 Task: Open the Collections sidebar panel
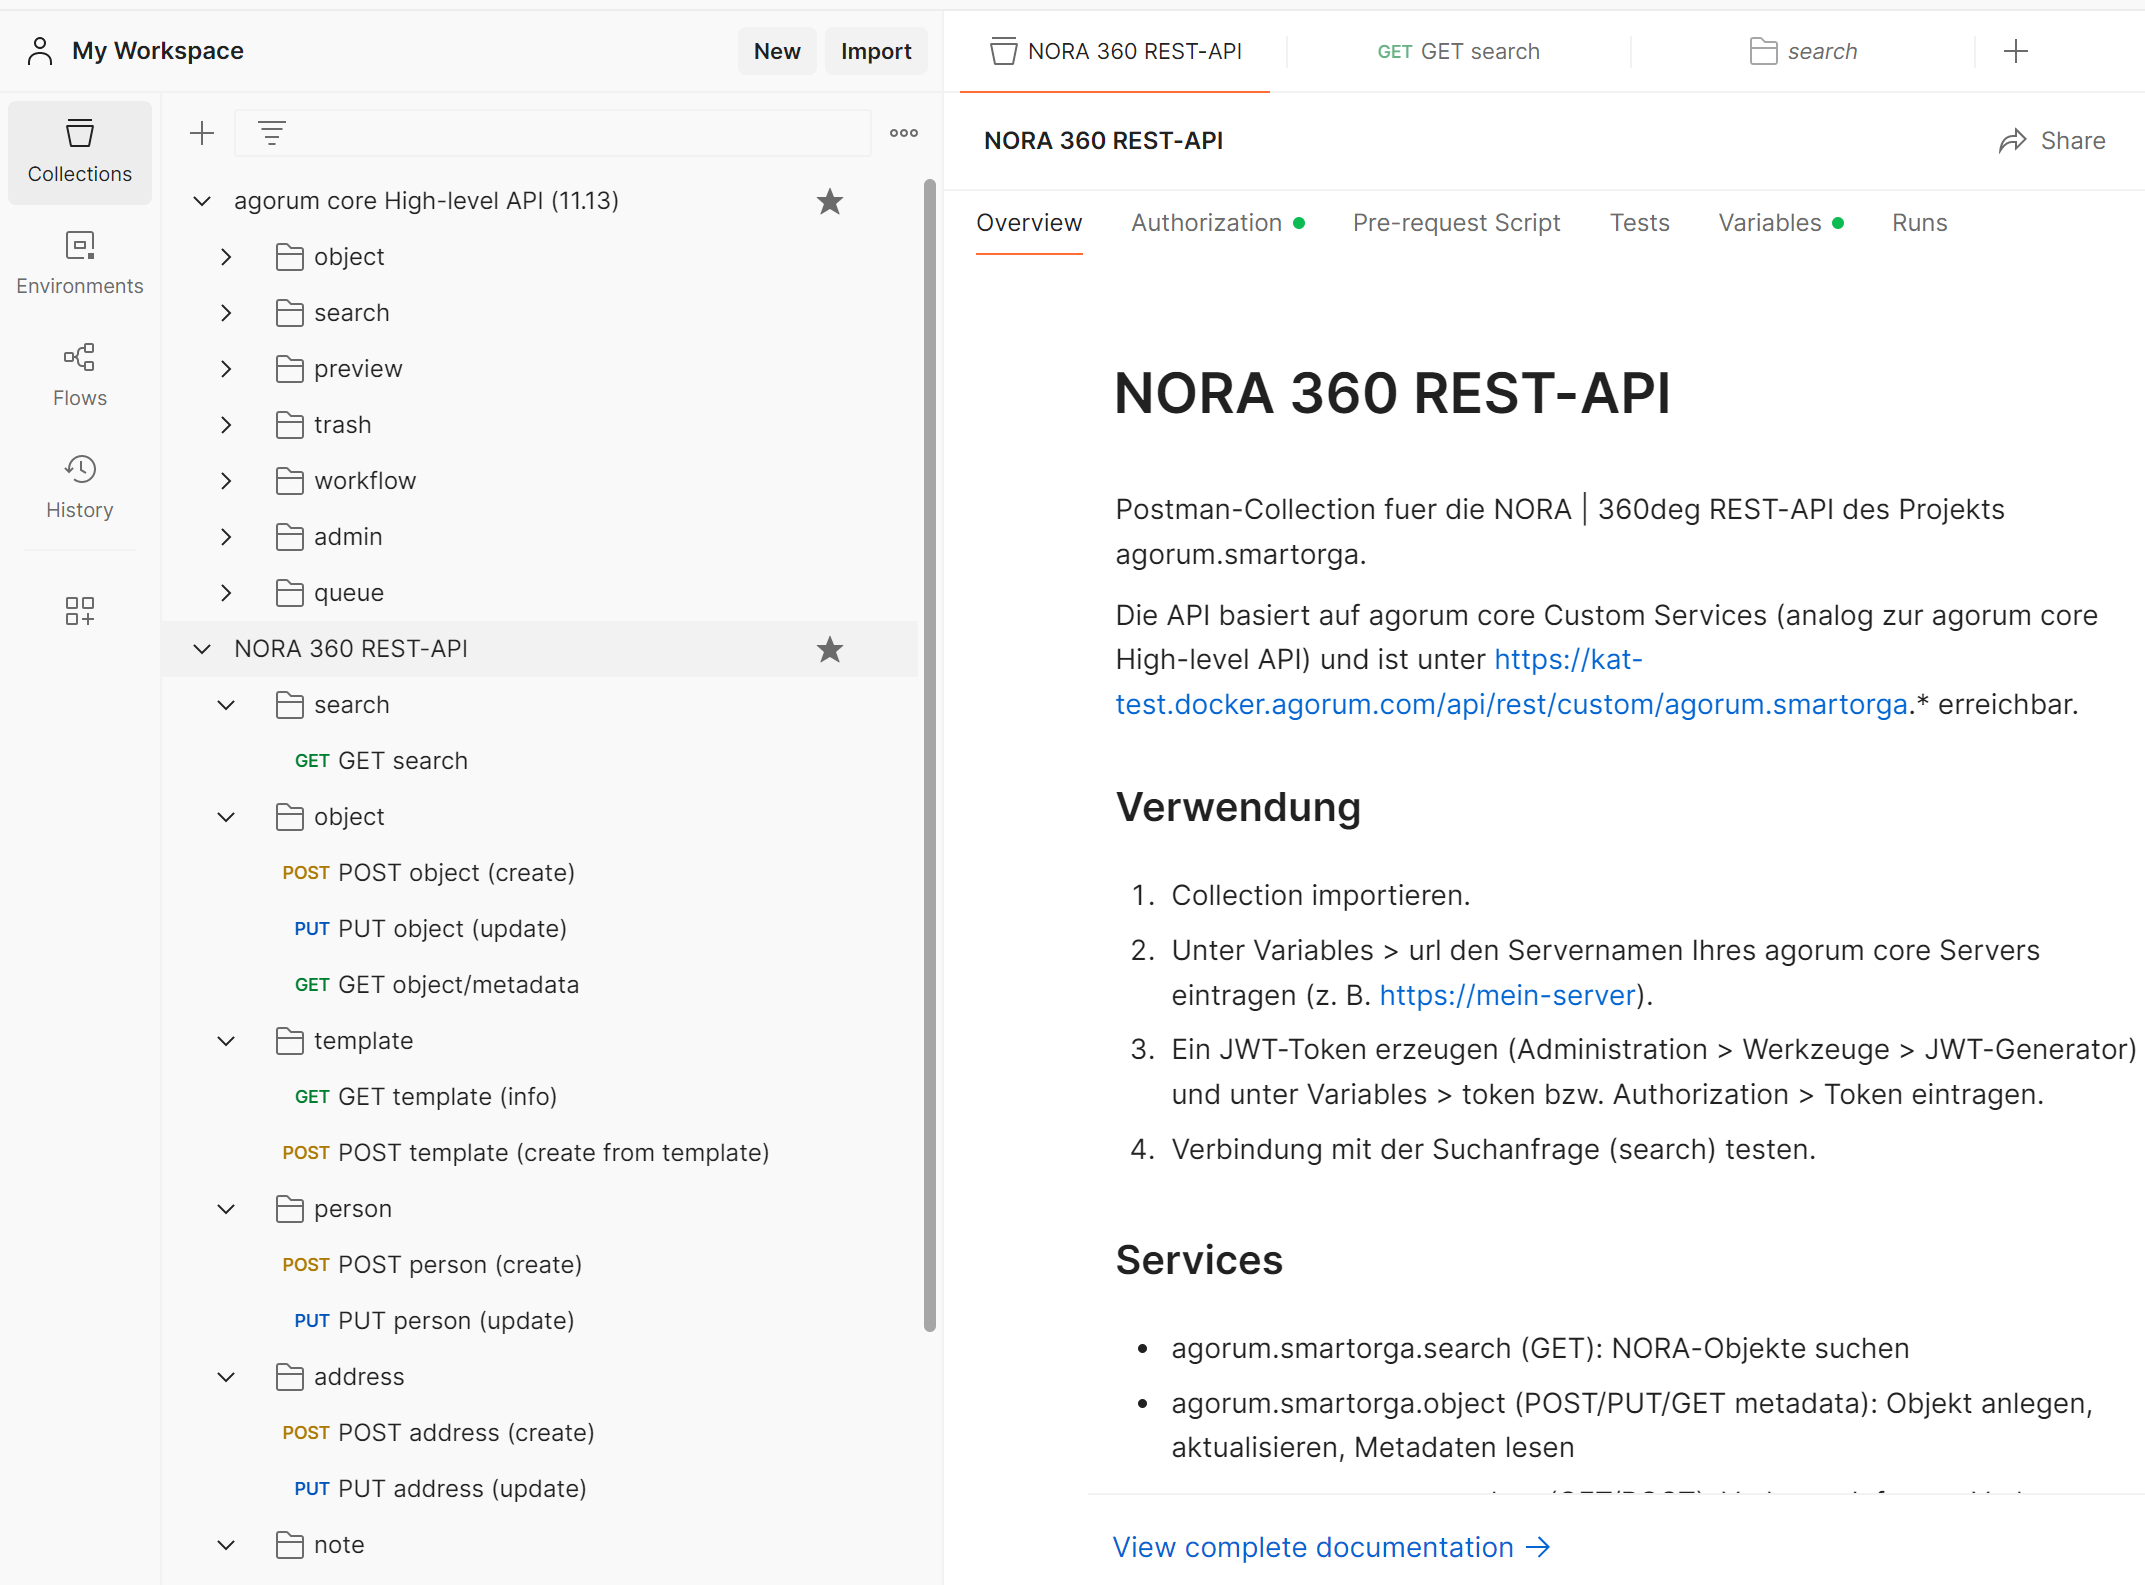[x=79, y=152]
